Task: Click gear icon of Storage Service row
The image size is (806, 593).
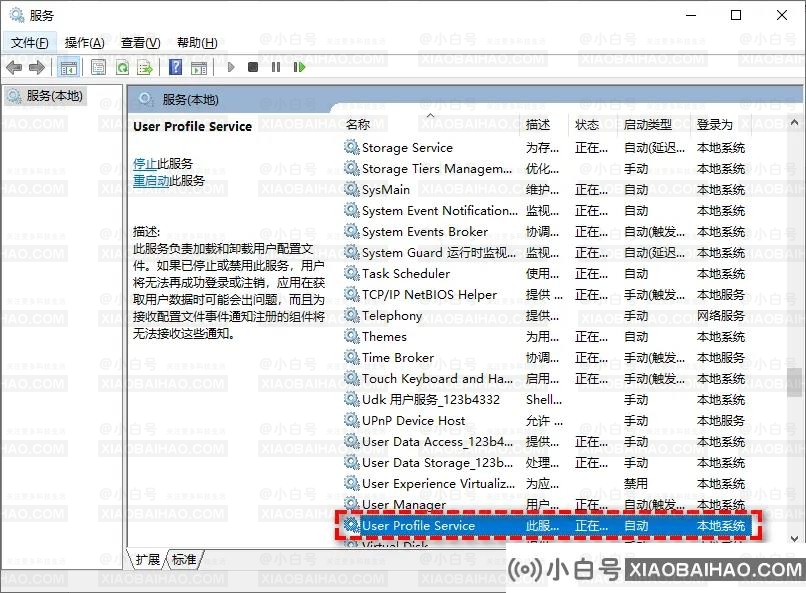Action: pyautogui.click(x=352, y=147)
